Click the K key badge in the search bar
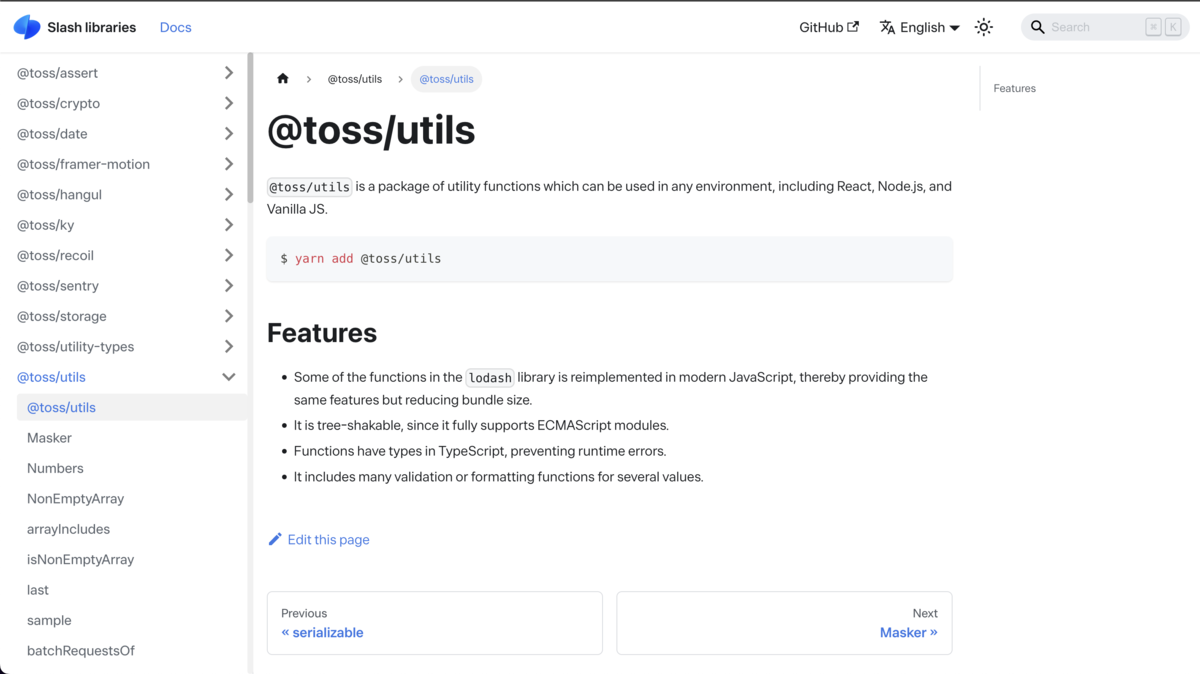The height and width of the screenshot is (674, 1200). click(1172, 27)
